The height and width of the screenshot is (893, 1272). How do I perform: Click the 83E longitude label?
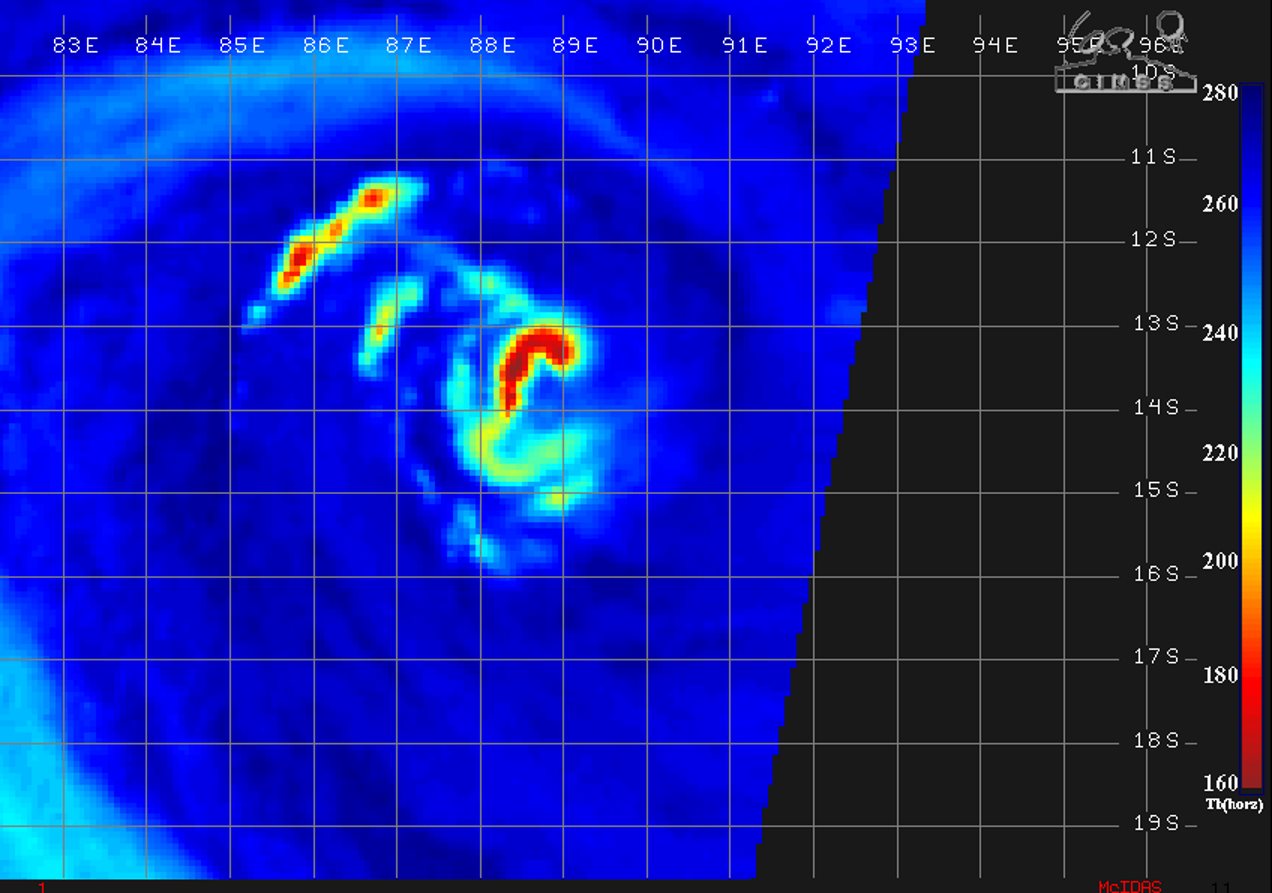[75, 45]
